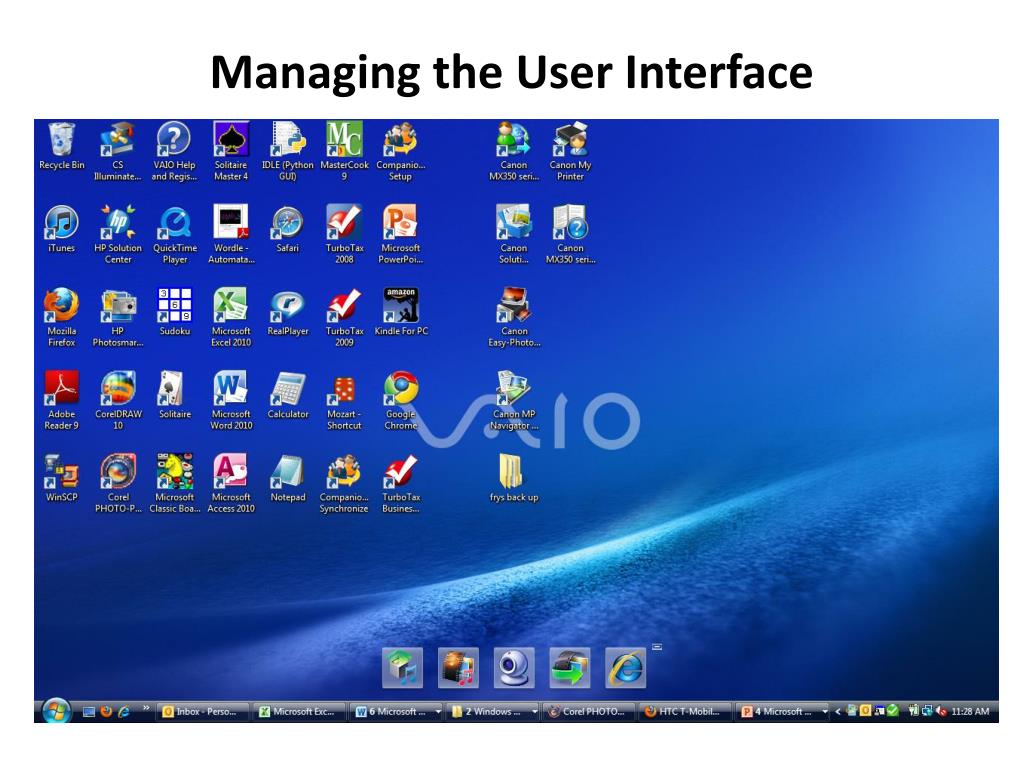Launch RealPlayer from the desktop
1024x768 pixels.
(x=287, y=312)
